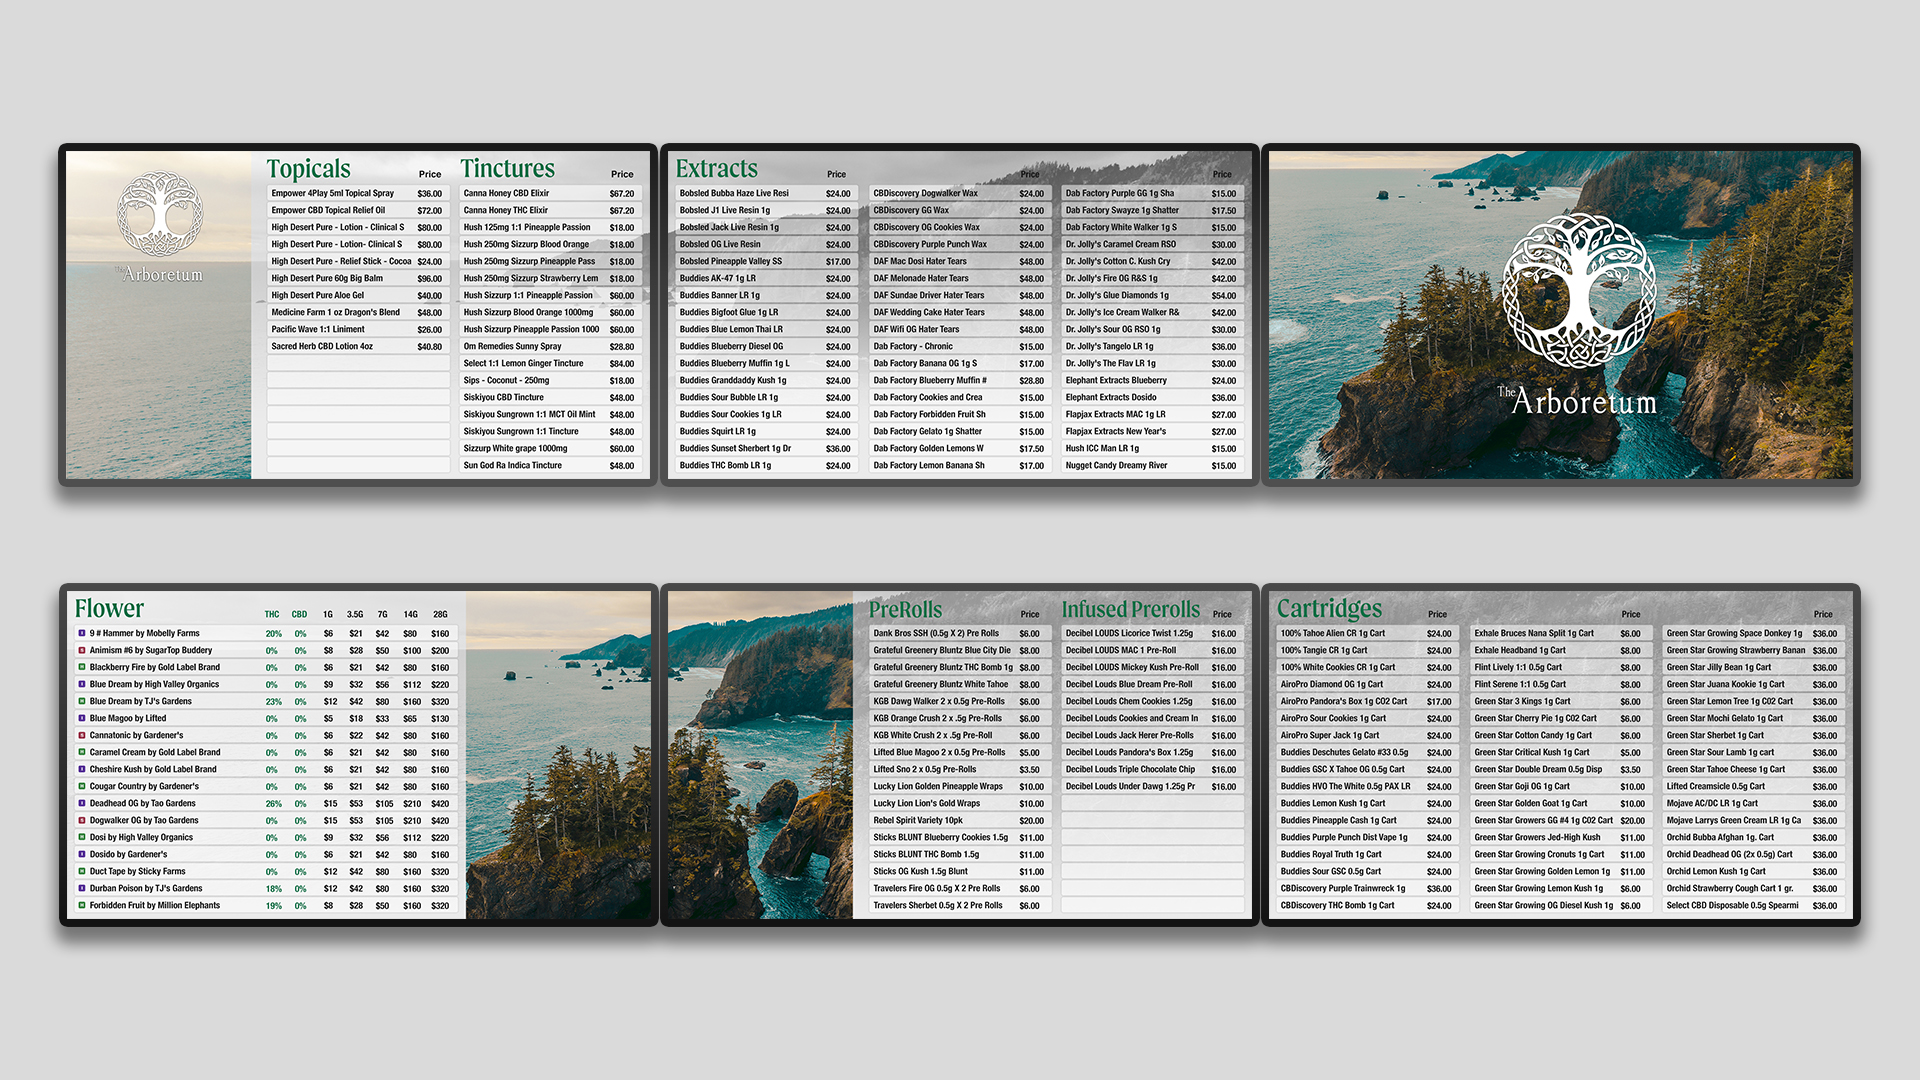Select Om Remedies Sunny Spray row
The width and height of the screenshot is (1920, 1080).
pyautogui.click(x=550, y=346)
